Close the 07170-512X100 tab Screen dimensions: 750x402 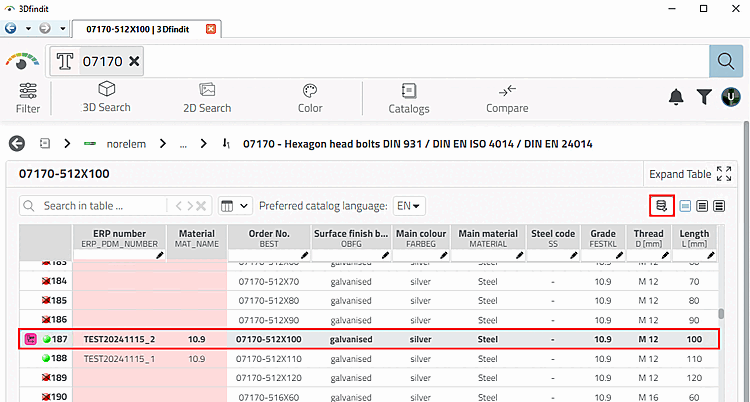210,29
